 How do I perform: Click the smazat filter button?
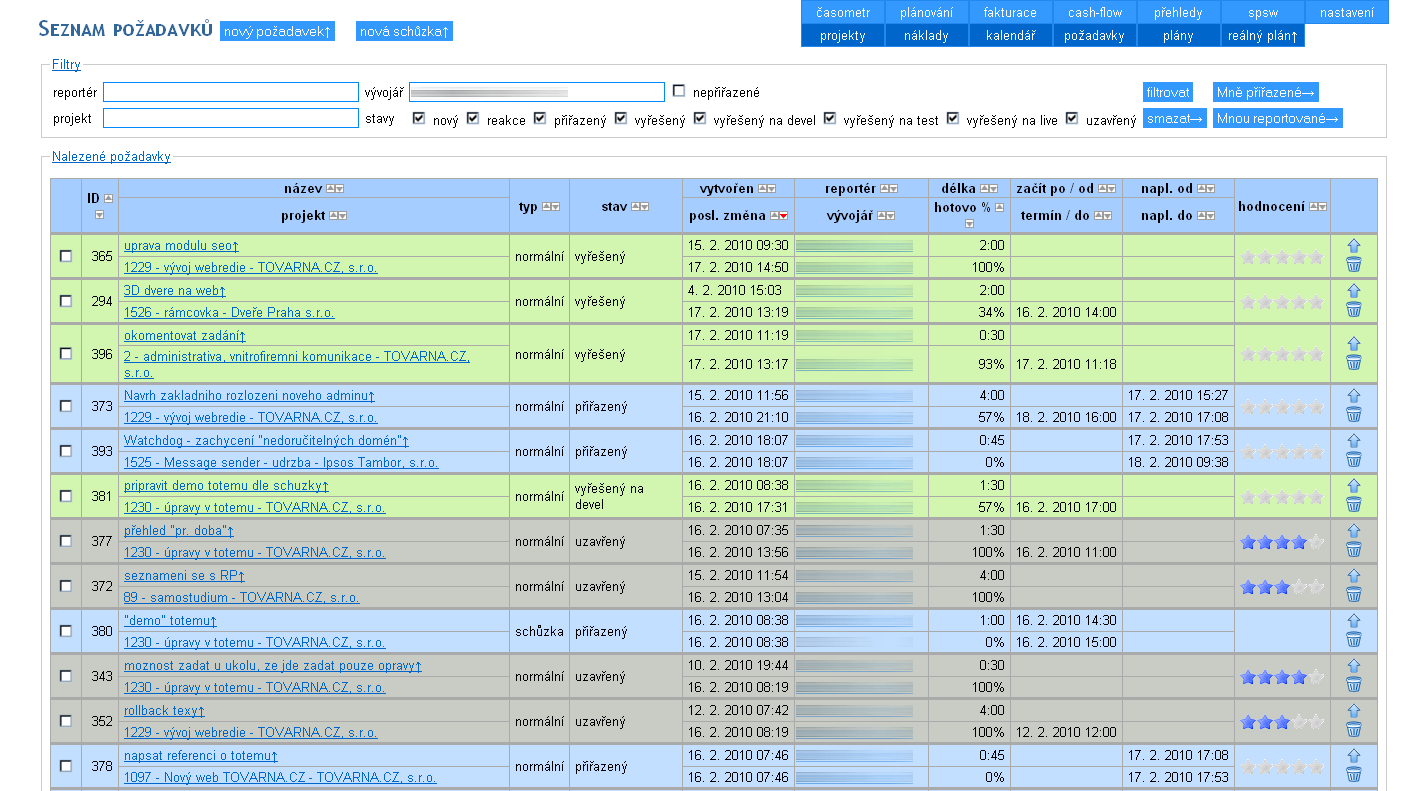(1175, 118)
